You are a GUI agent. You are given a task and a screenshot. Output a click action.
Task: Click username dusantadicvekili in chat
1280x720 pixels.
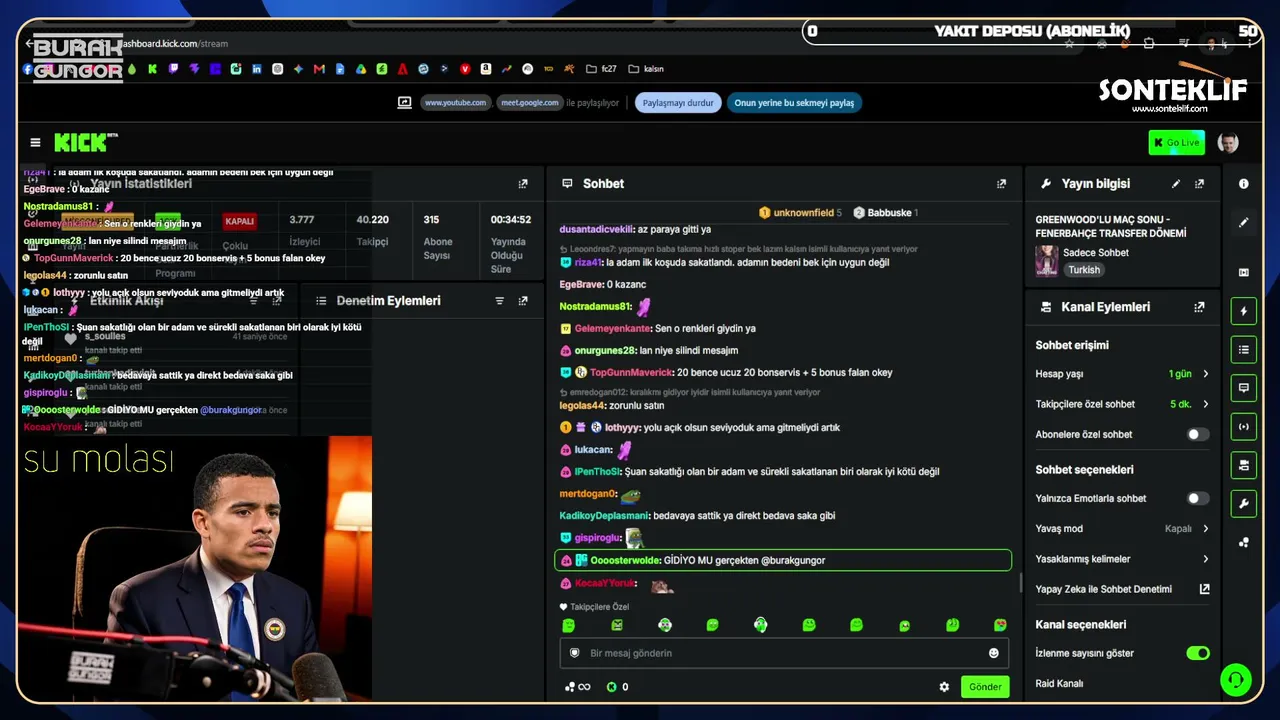tap(596, 230)
